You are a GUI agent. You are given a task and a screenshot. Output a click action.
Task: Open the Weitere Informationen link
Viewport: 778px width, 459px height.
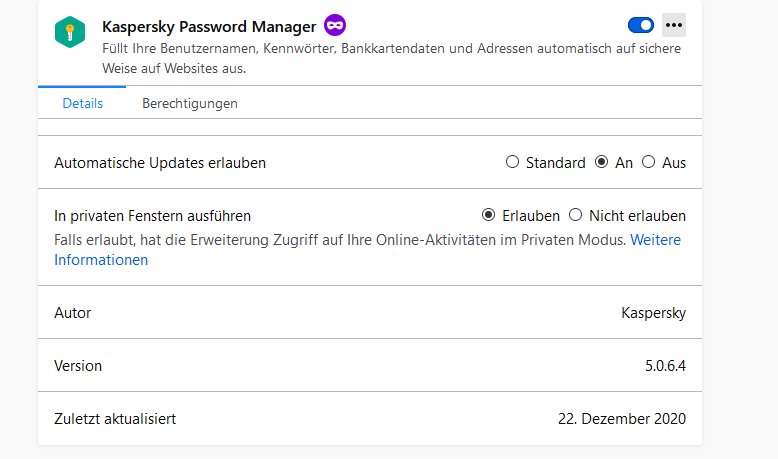click(x=101, y=260)
